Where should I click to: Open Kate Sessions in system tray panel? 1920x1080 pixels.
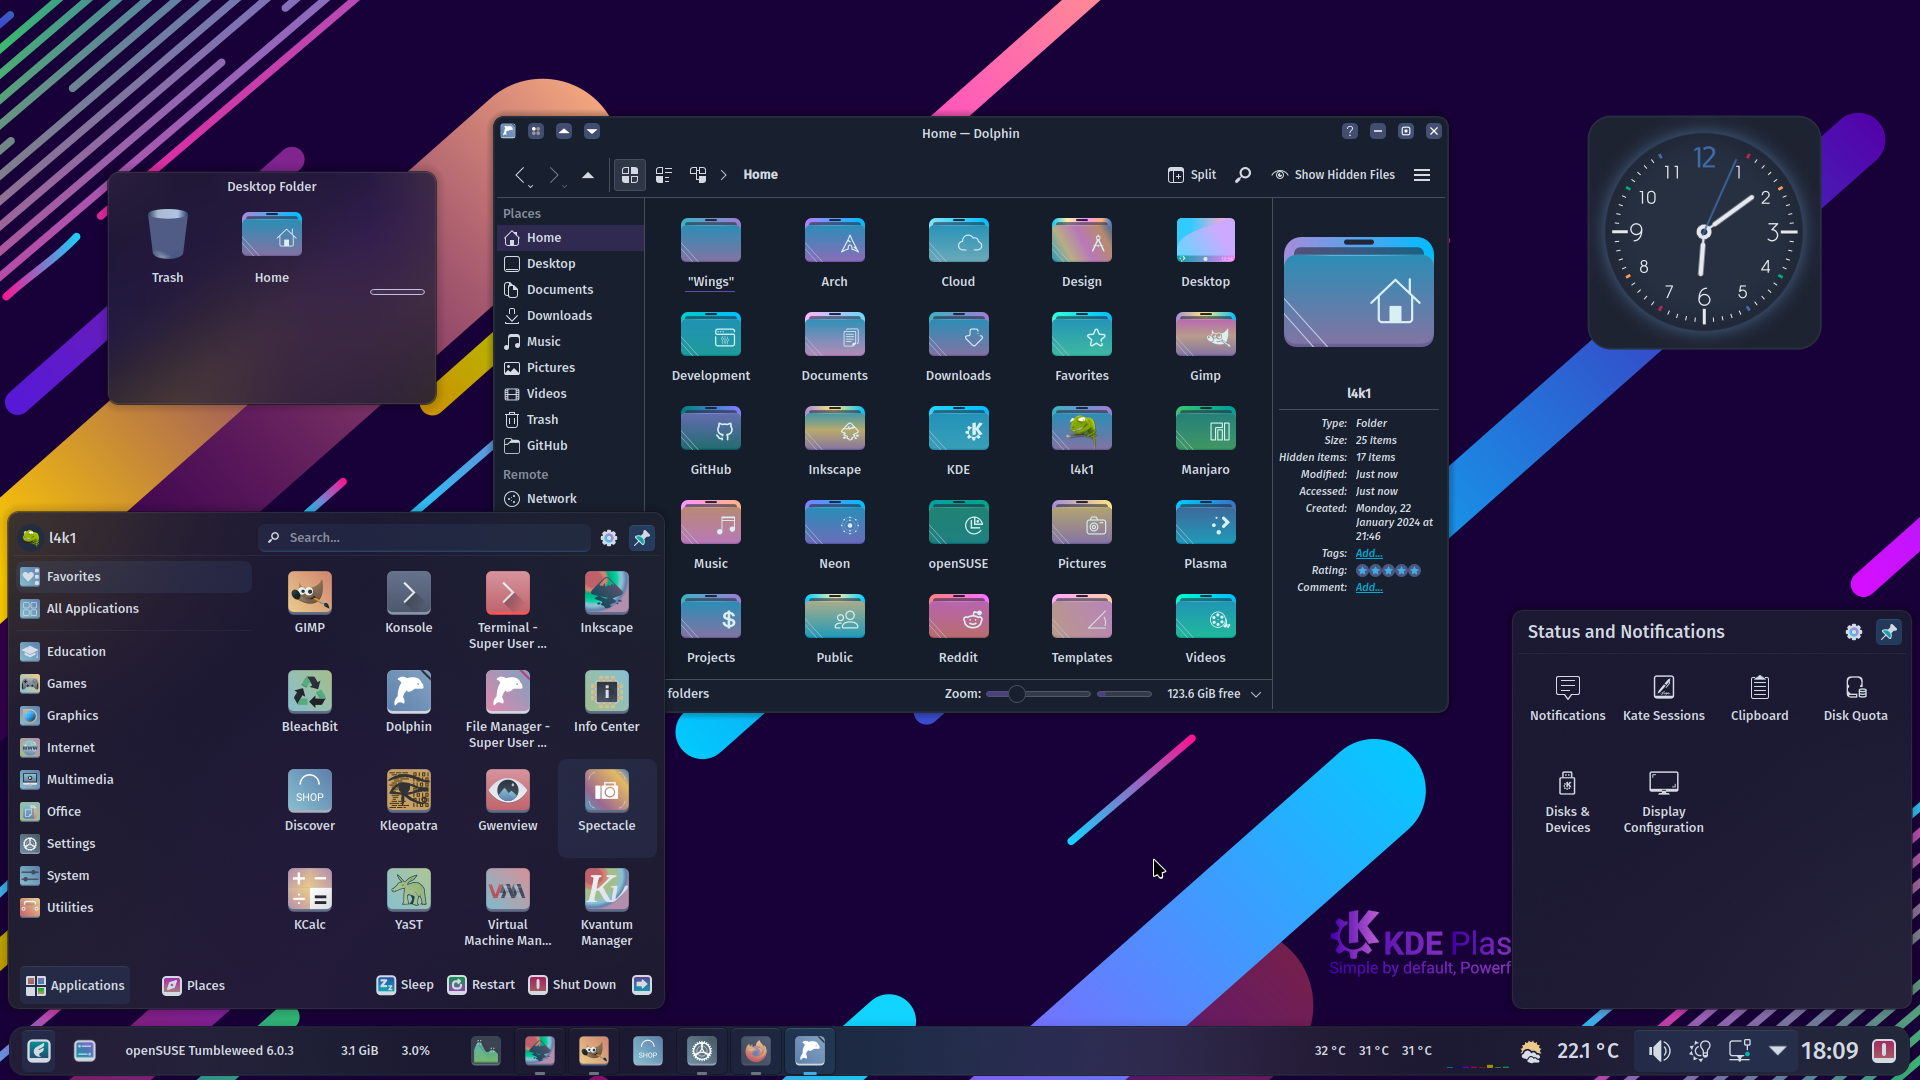(x=1663, y=697)
